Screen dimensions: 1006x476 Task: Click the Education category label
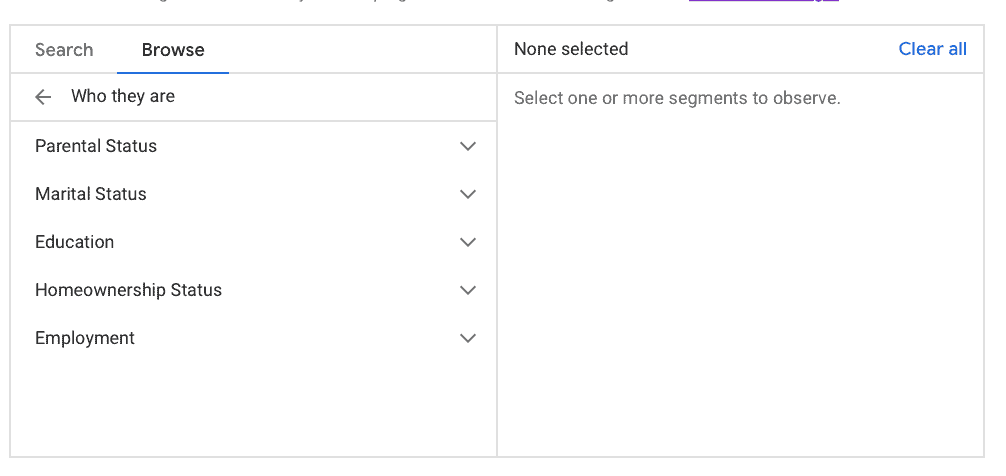(75, 242)
